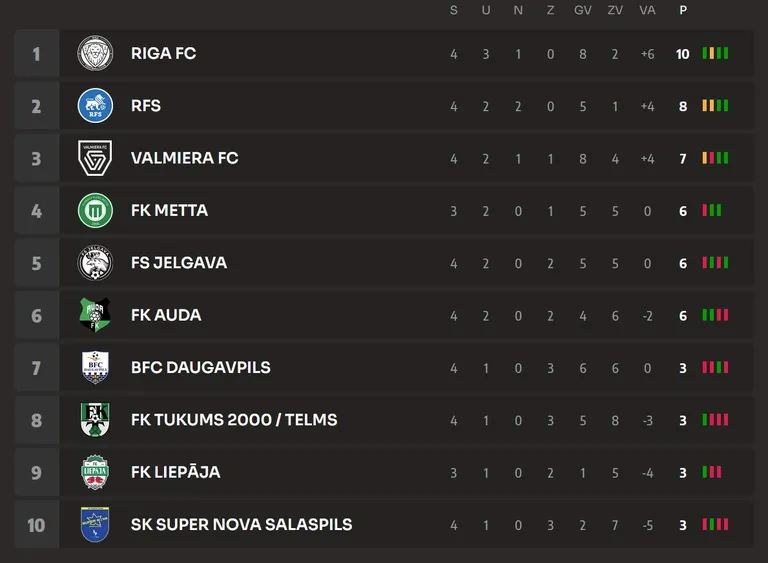768x563 pixels.
Task: Sort by the GV goals scored header
Action: tap(583, 10)
